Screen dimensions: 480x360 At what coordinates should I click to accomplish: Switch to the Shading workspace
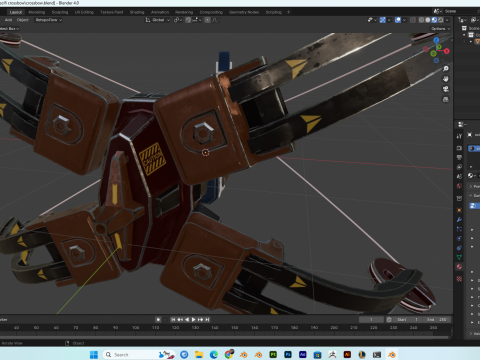(x=137, y=12)
